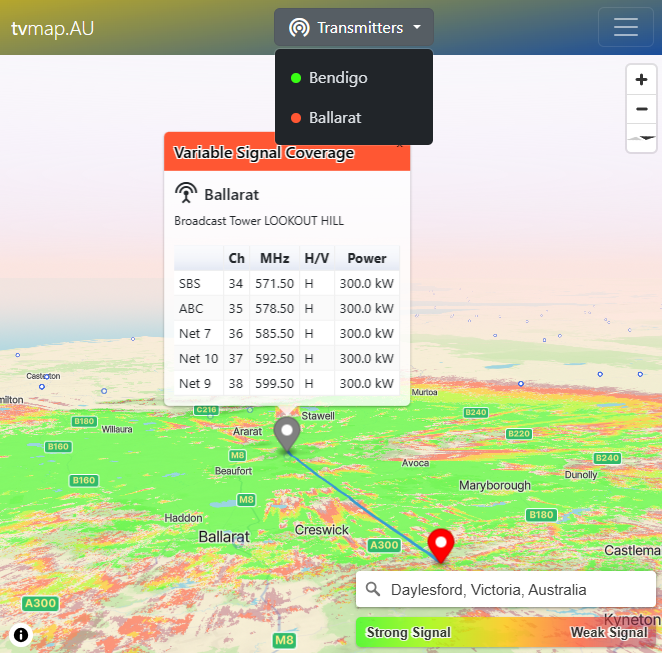Click the Variable Signal Coverage header
The height and width of the screenshot is (653, 662).
(264, 153)
